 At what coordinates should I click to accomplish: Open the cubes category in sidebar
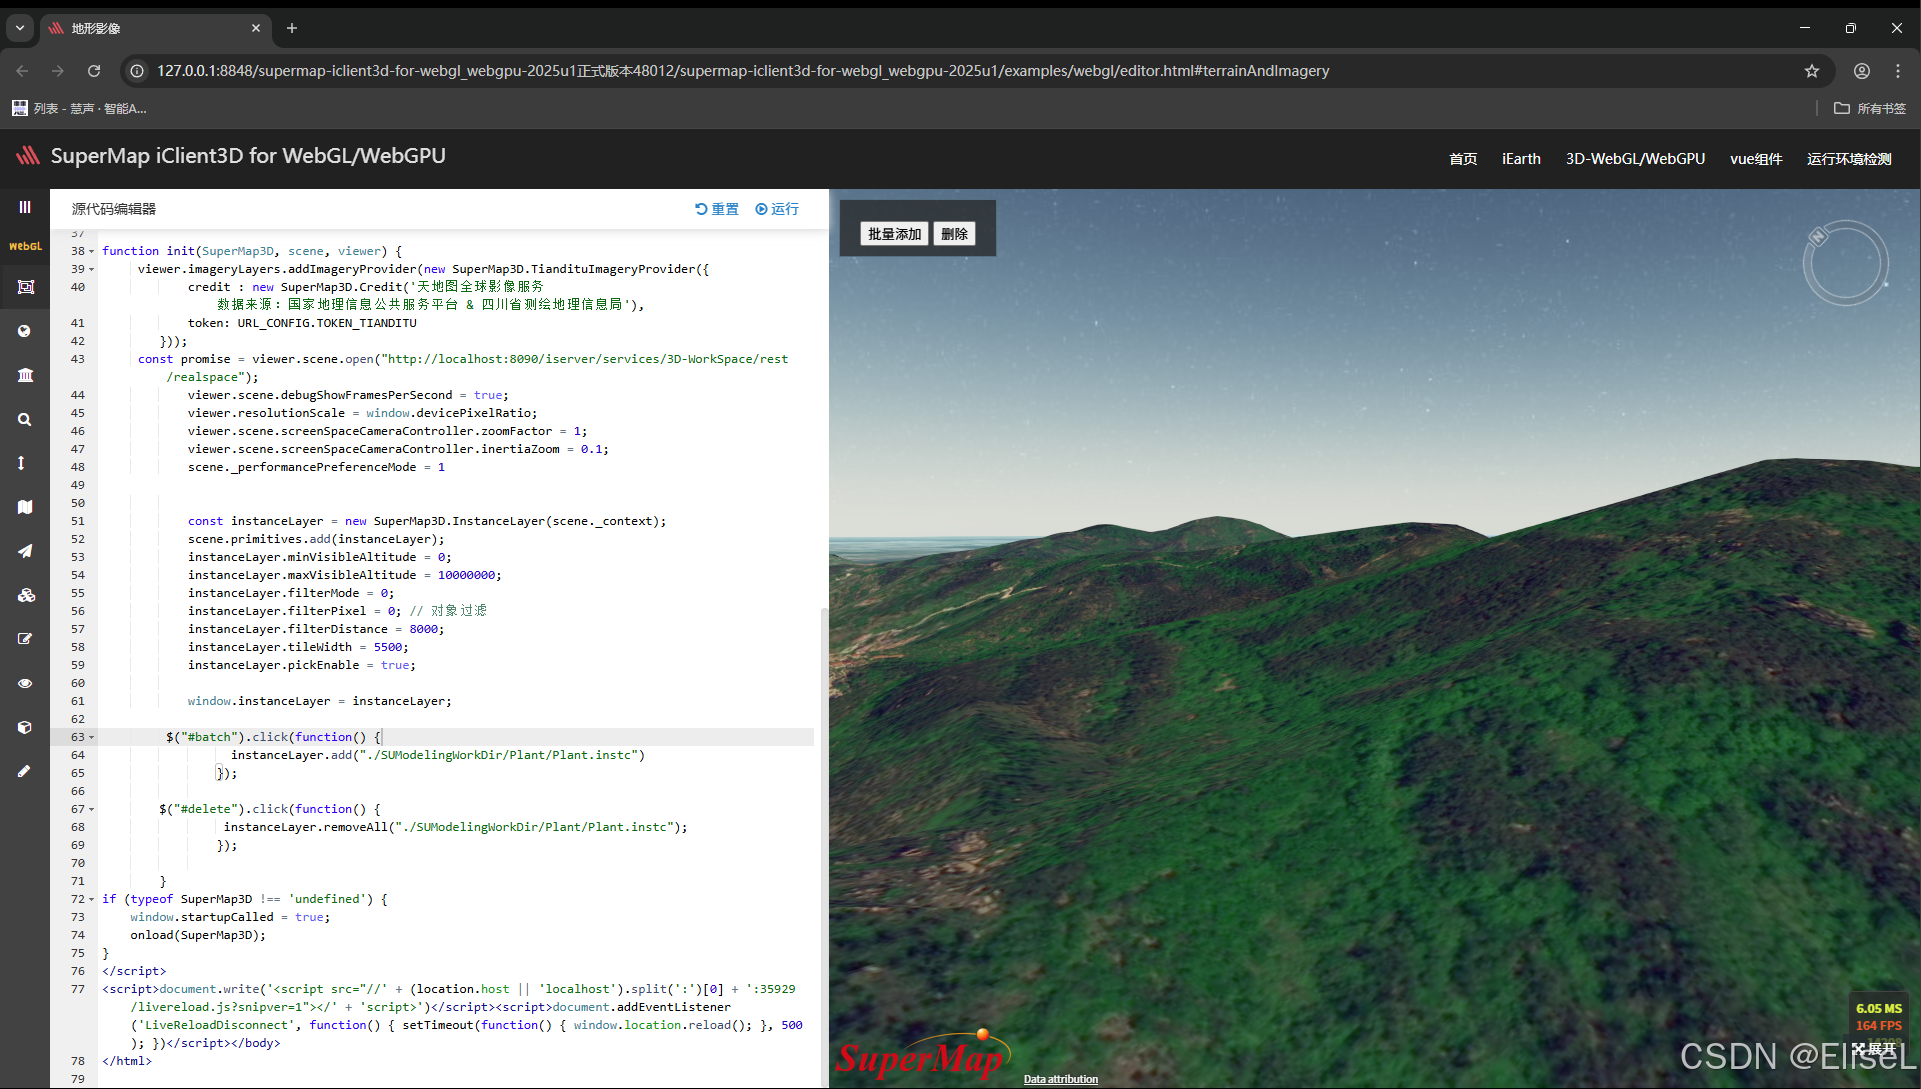click(x=25, y=595)
